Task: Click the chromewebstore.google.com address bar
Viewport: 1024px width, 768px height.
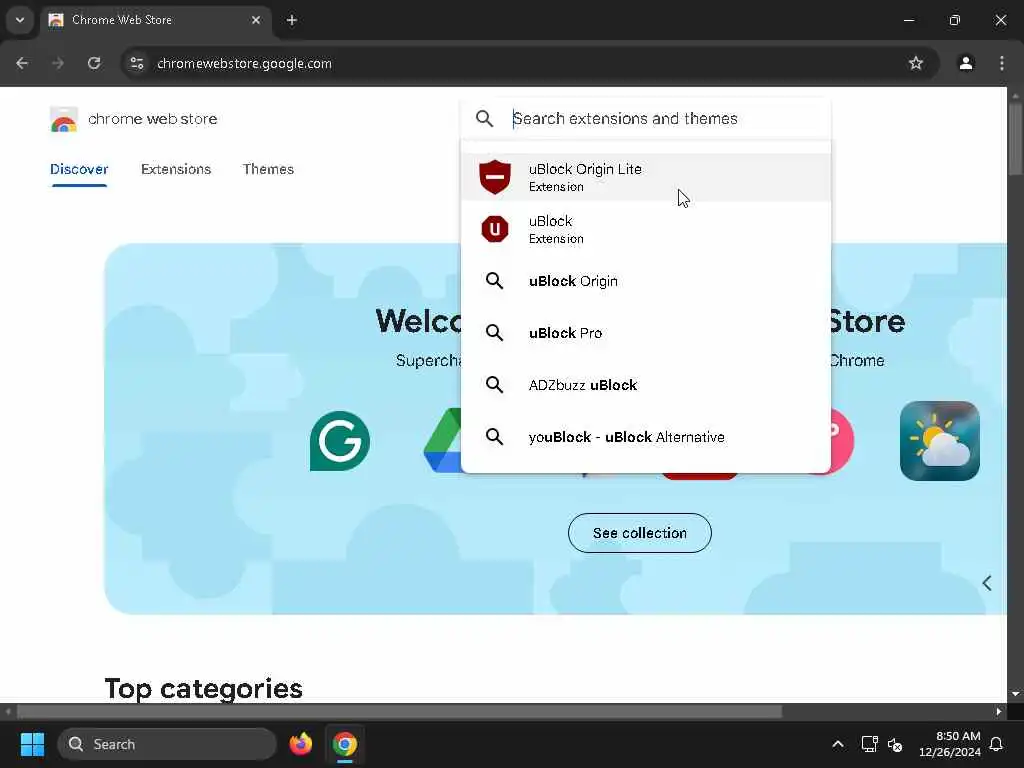Action: [529, 63]
